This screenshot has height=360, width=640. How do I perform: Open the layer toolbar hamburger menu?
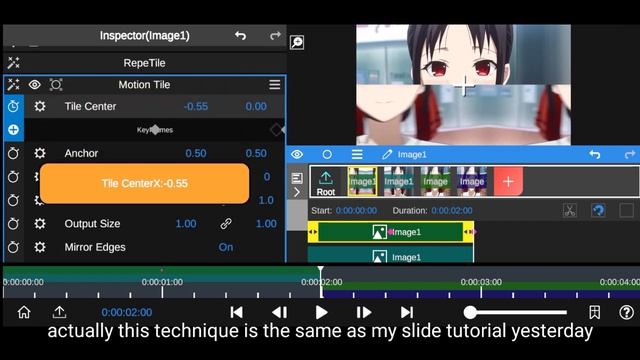click(x=357, y=154)
